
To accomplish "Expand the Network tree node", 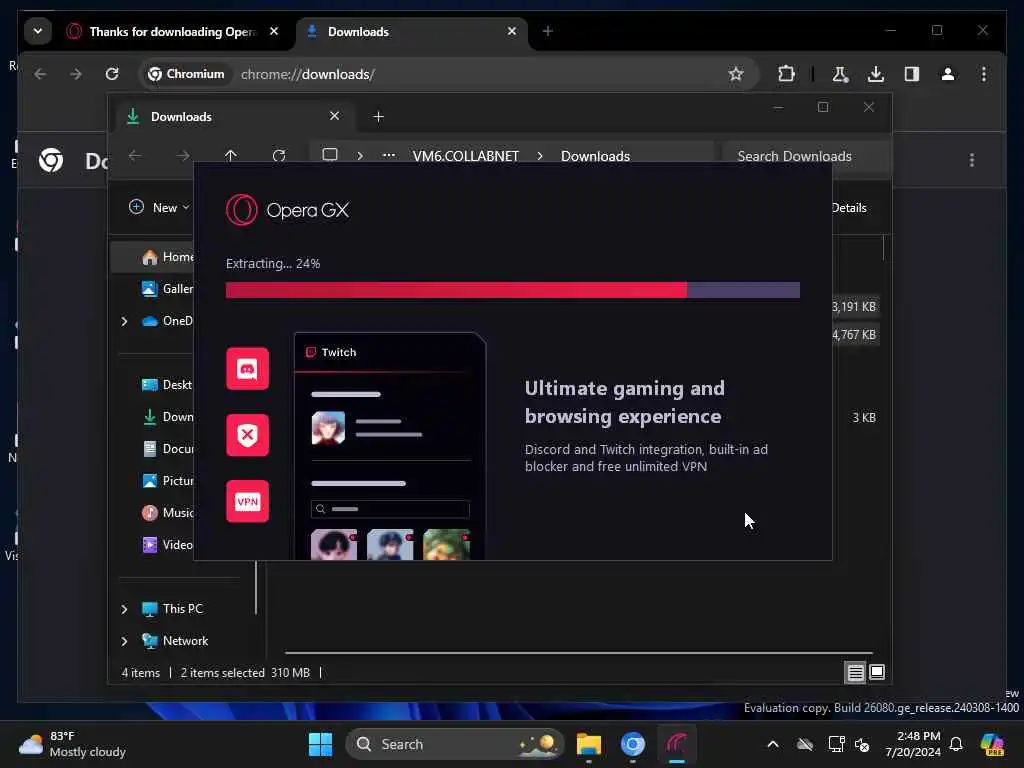I will (124, 641).
